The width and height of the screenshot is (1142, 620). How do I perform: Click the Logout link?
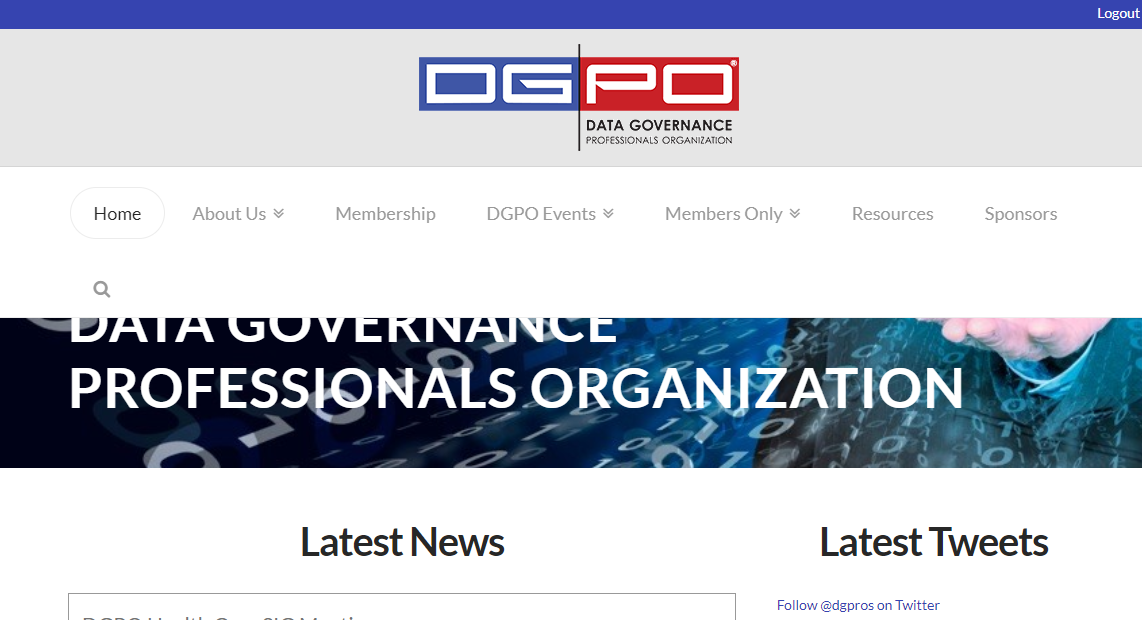1118,13
